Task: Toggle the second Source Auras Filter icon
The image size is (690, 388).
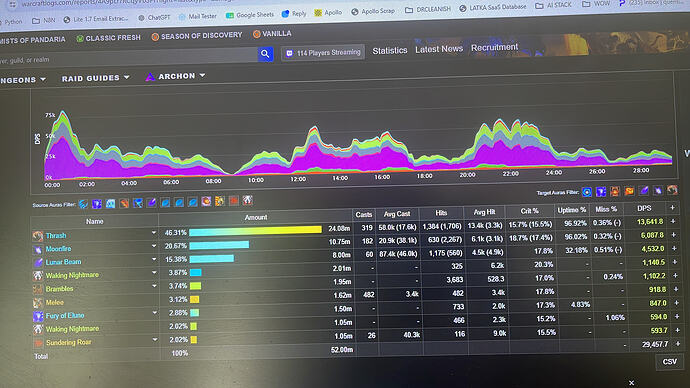Action: pos(97,204)
